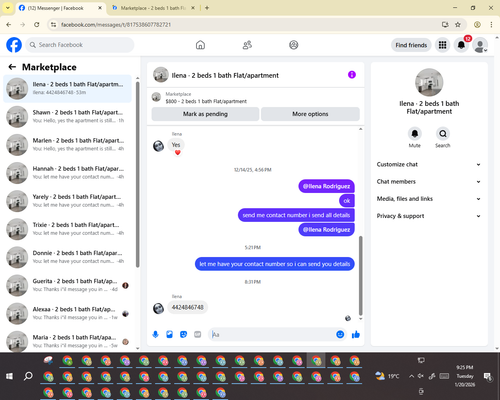Open Chrome three-dot menu
Screen dimensions: 500x400
[491, 24]
